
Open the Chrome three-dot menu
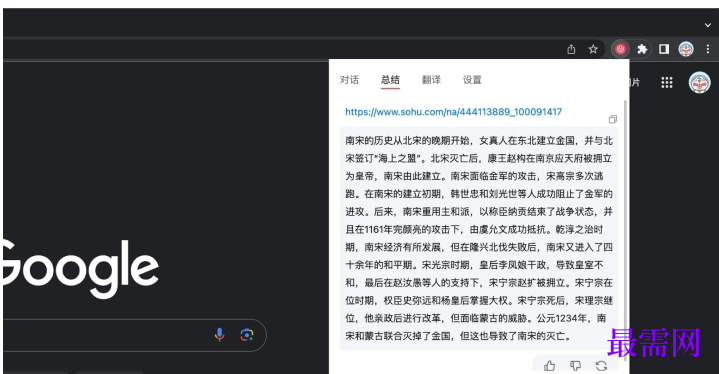click(708, 49)
